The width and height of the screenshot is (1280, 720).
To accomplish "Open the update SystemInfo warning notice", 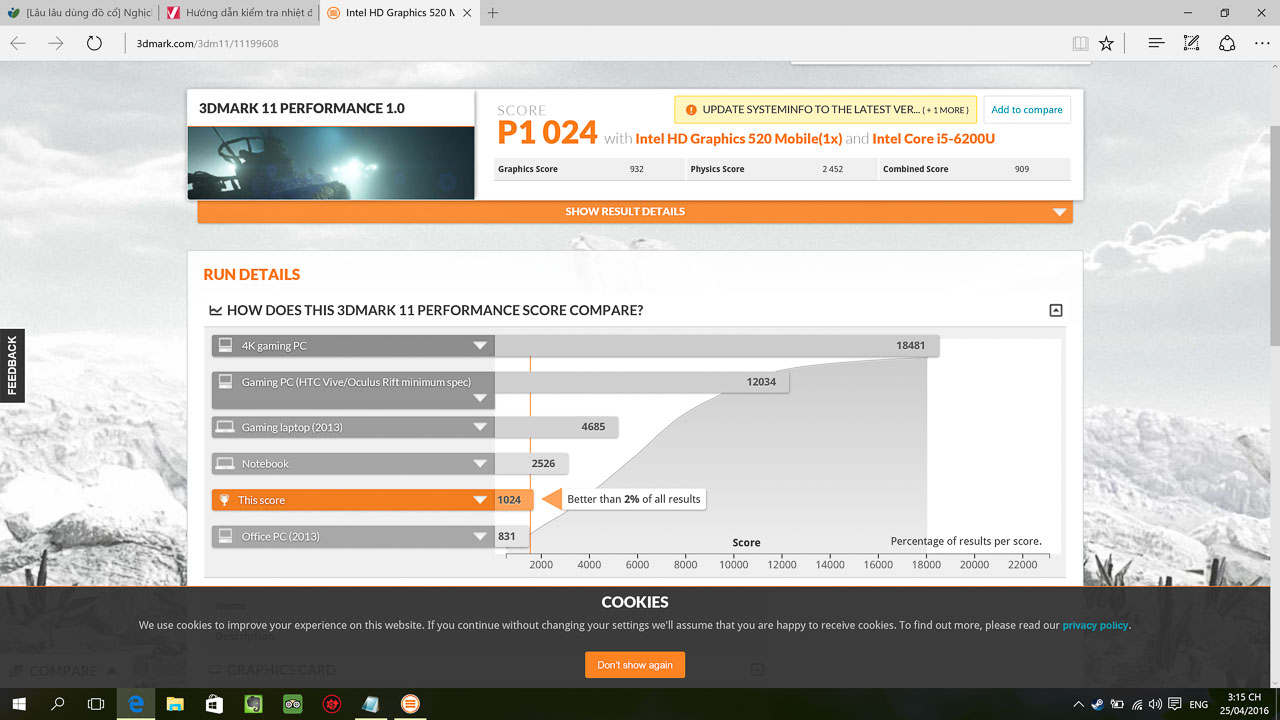I will coord(825,110).
